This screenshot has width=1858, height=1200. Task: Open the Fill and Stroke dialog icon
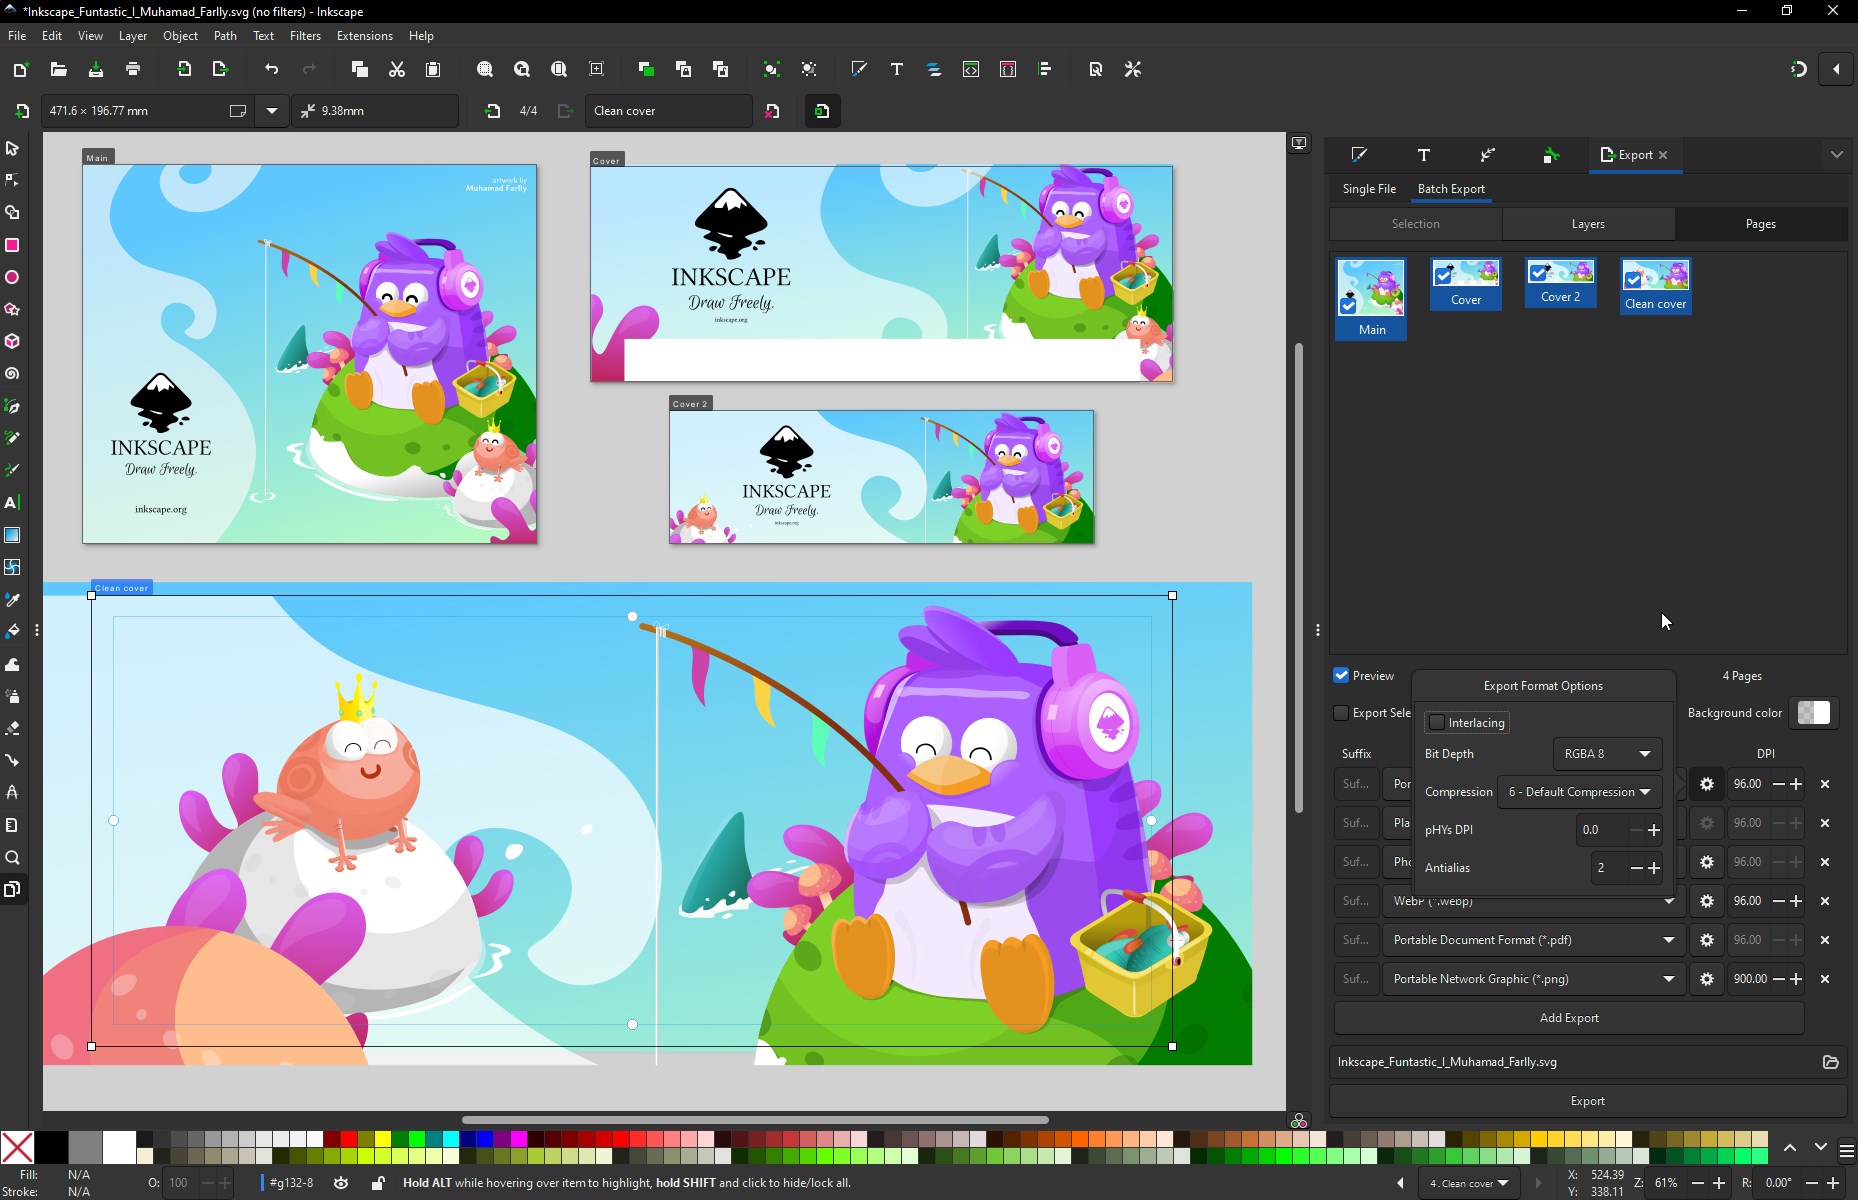[858, 69]
